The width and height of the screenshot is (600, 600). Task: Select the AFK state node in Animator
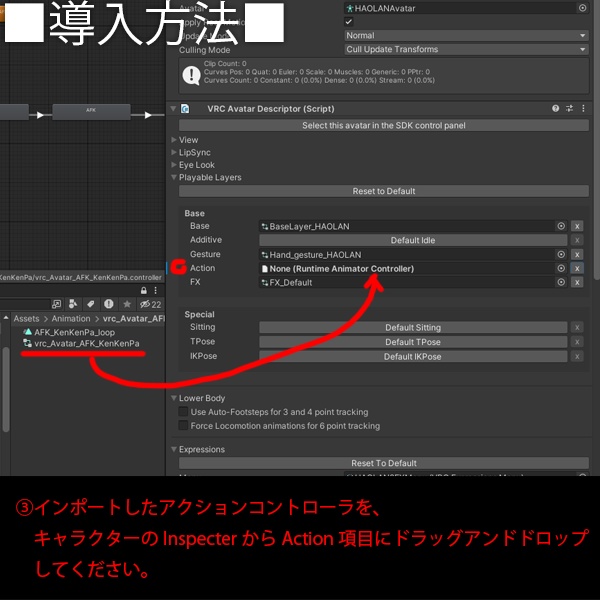click(x=91, y=112)
